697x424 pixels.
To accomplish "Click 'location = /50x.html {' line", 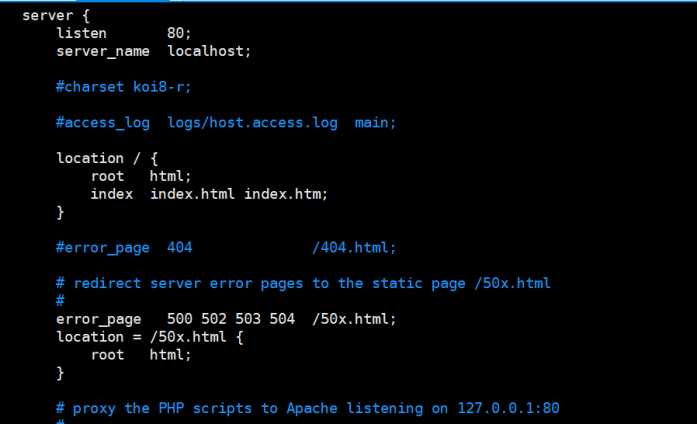I will pyautogui.click(x=150, y=337).
